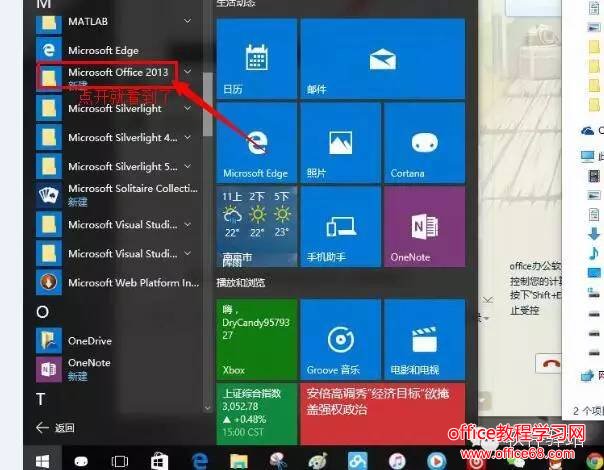Image resolution: width=604 pixels, height=470 pixels.
Task: Click the Microsoft Web Platform Installer icon
Action: 49,282
